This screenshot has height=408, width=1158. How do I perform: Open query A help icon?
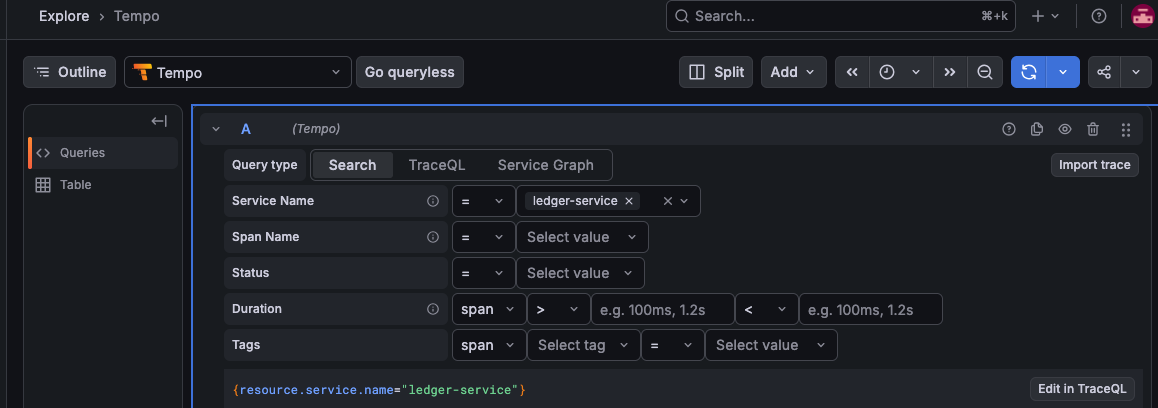[x=1009, y=129]
